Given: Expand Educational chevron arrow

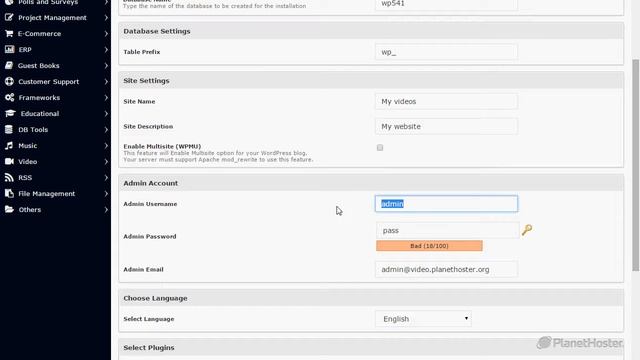Looking at the screenshot, I should [106, 113].
